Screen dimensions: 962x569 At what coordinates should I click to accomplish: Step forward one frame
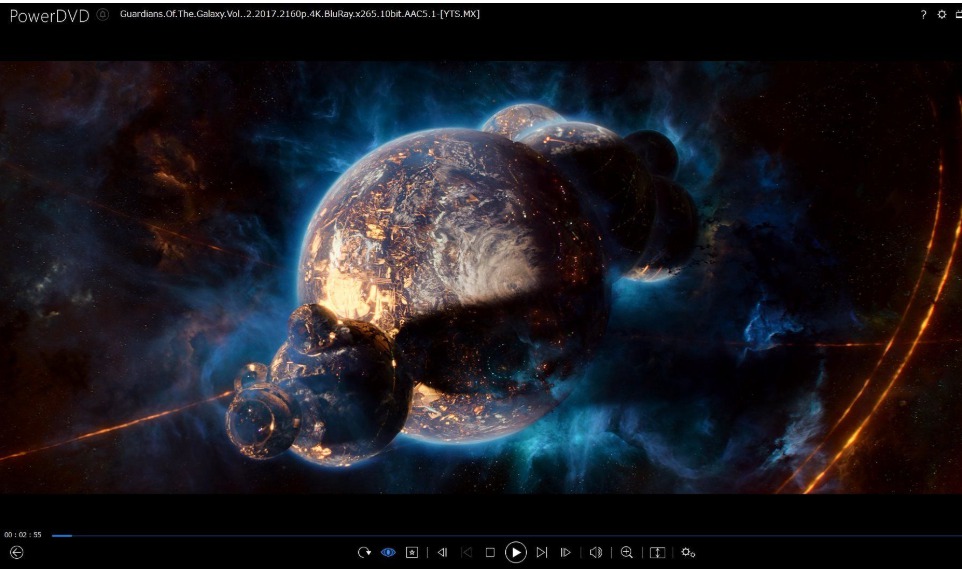pyautogui.click(x=566, y=552)
